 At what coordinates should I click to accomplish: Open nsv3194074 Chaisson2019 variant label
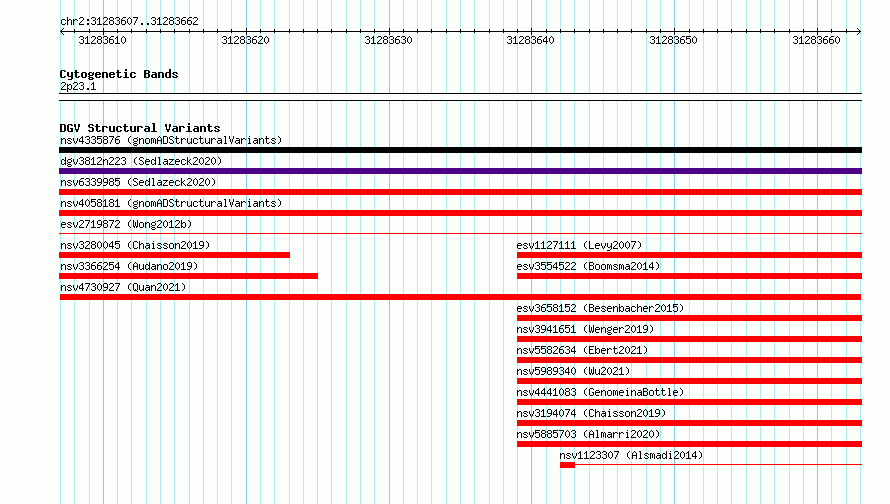point(591,413)
